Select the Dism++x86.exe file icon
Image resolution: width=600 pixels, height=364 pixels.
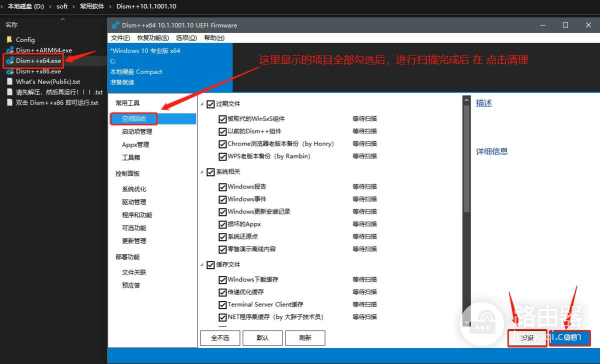(x=10, y=71)
